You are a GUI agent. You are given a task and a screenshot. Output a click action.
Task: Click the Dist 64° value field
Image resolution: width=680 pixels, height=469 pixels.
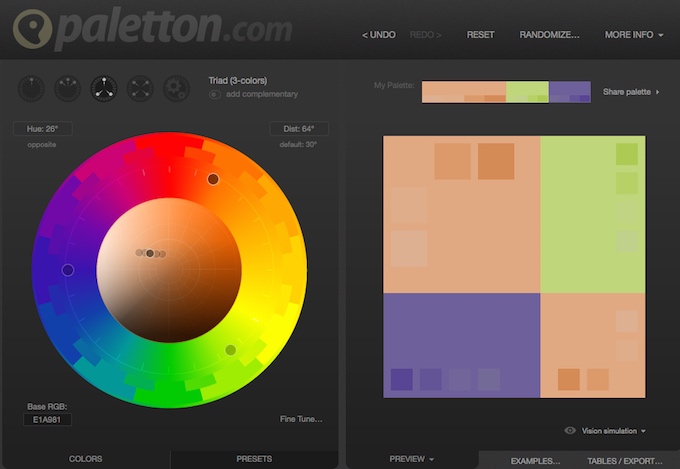pos(299,129)
